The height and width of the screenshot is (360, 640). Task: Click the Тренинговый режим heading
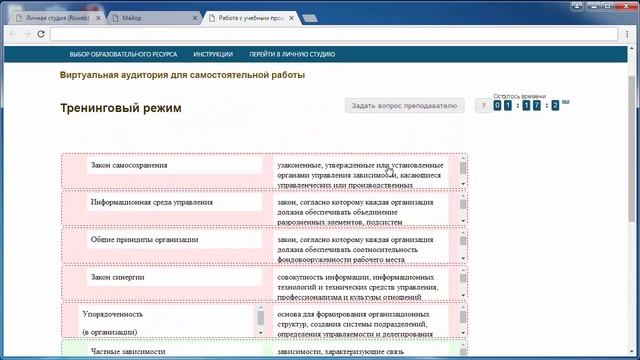(x=121, y=108)
